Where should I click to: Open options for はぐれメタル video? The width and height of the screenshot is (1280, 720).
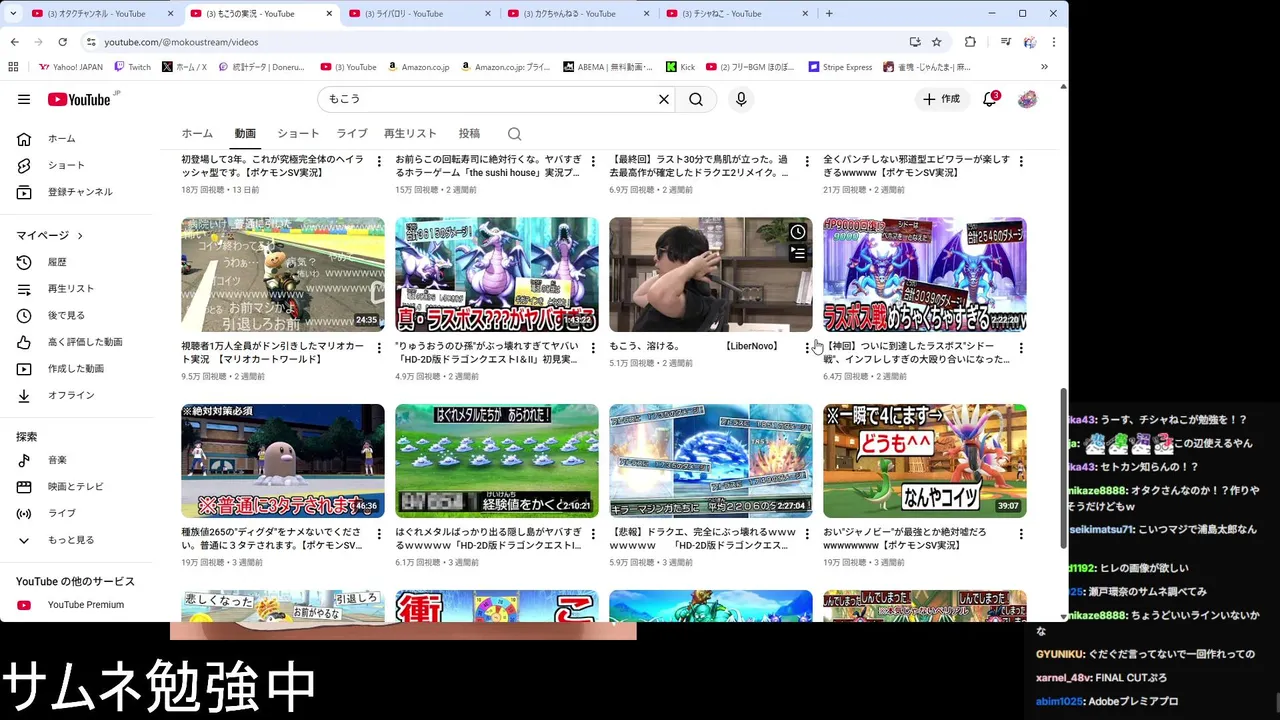[593, 534]
